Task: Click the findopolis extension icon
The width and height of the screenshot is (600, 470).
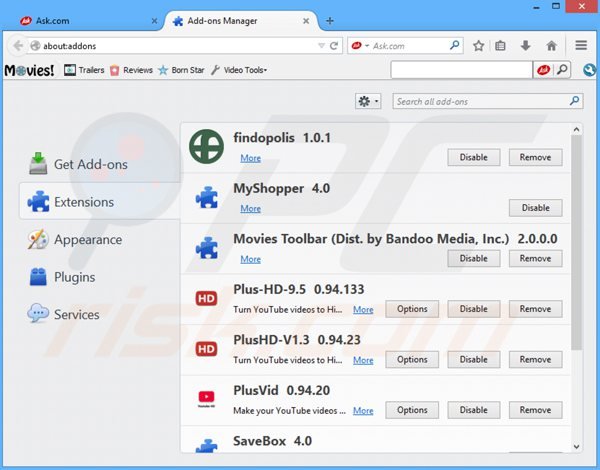Action: click(206, 147)
